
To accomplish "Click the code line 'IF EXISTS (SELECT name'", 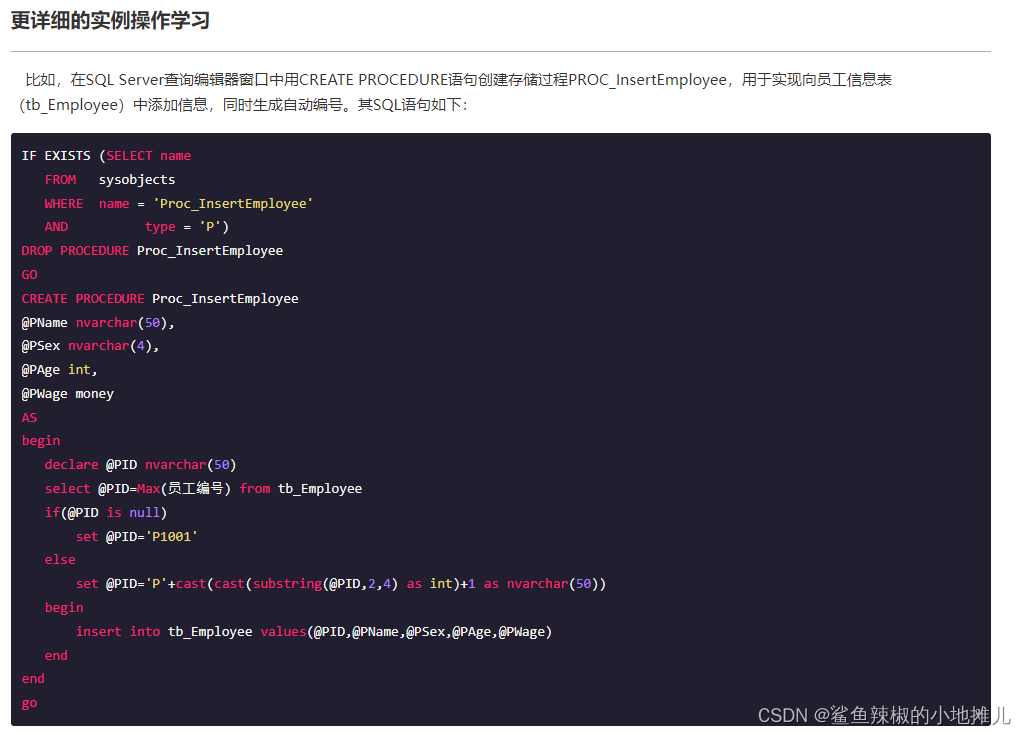I will (x=106, y=156).
